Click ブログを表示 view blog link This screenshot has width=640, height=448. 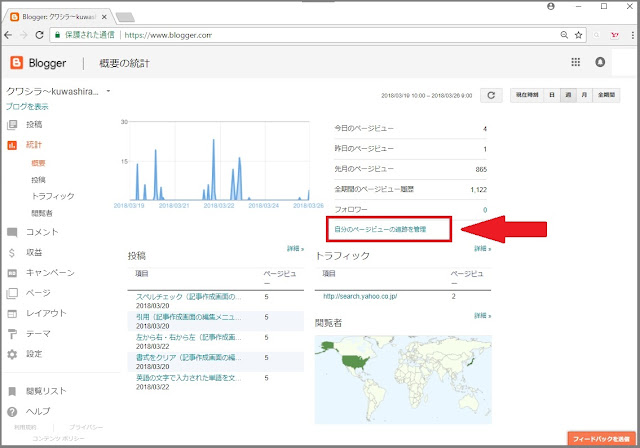27,107
